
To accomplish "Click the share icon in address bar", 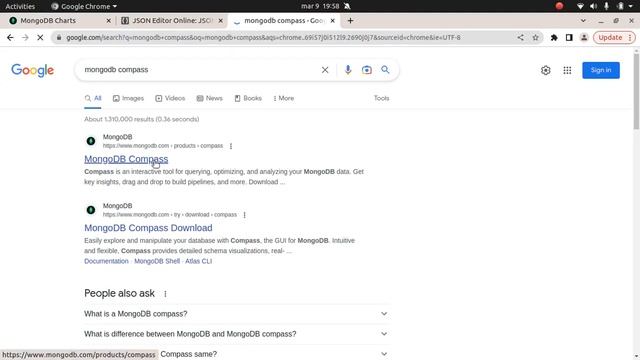I will point(520,38).
